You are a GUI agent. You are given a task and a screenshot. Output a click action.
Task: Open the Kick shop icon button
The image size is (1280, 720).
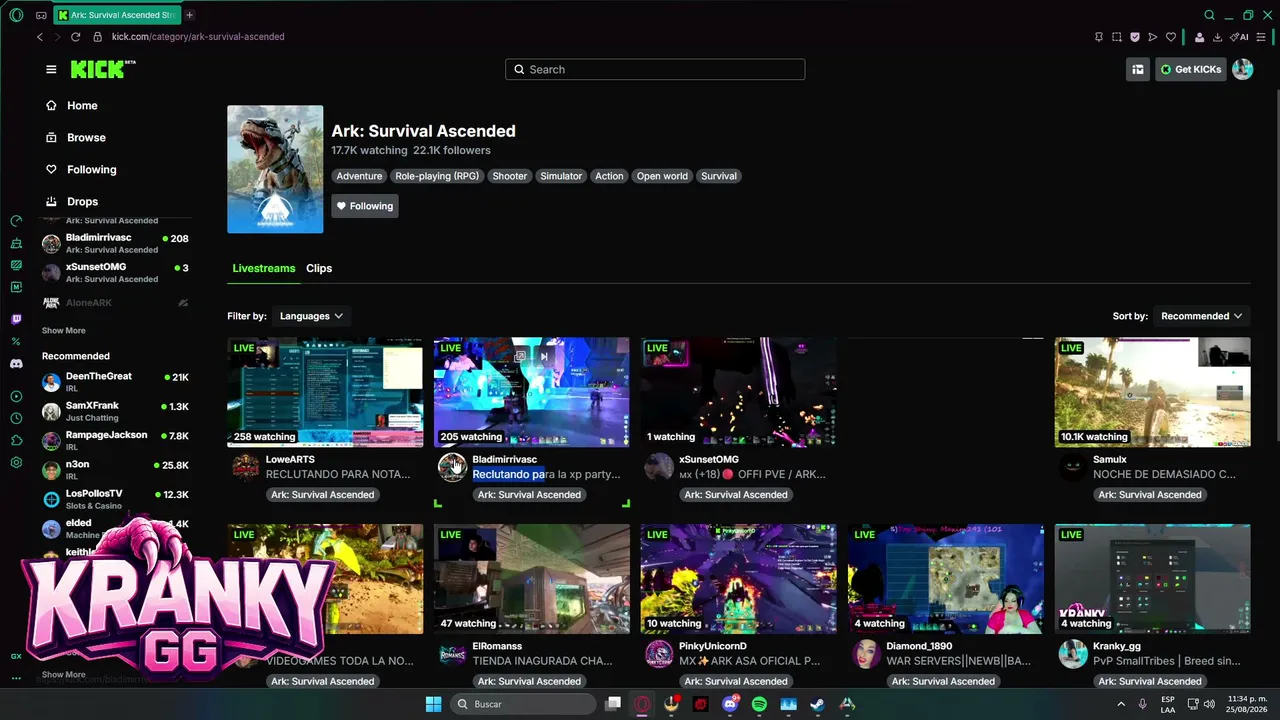(x=1137, y=69)
